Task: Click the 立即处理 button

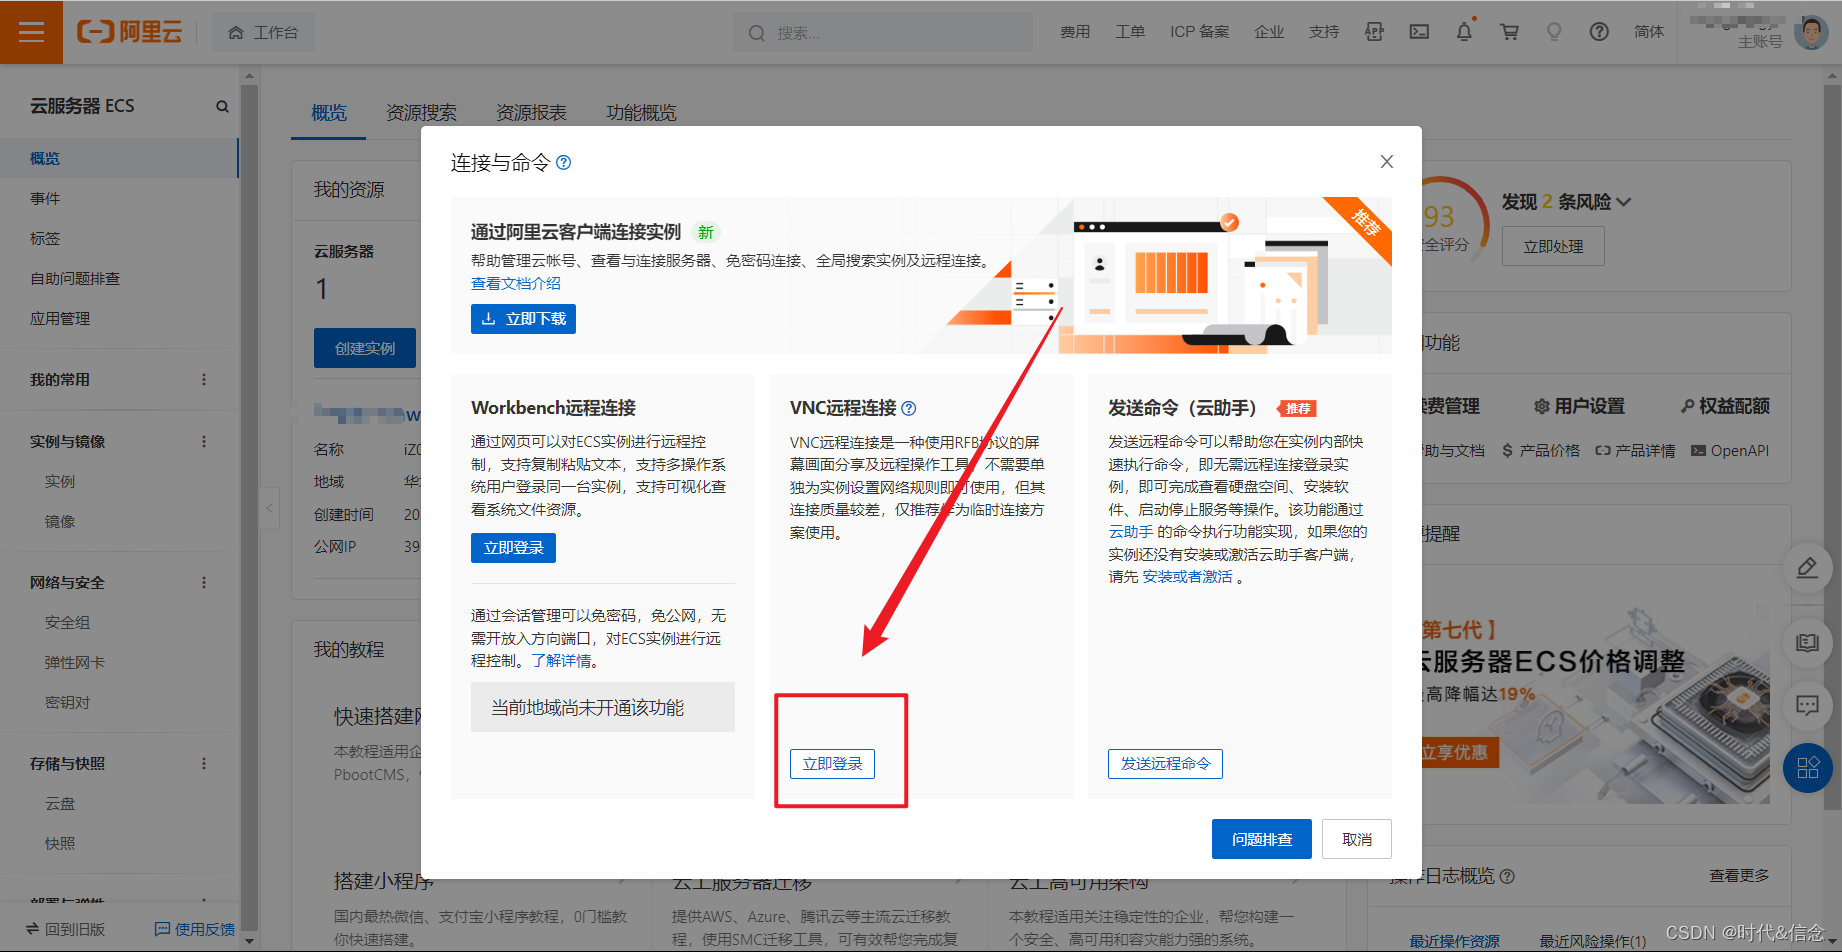Action: click(1553, 246)
